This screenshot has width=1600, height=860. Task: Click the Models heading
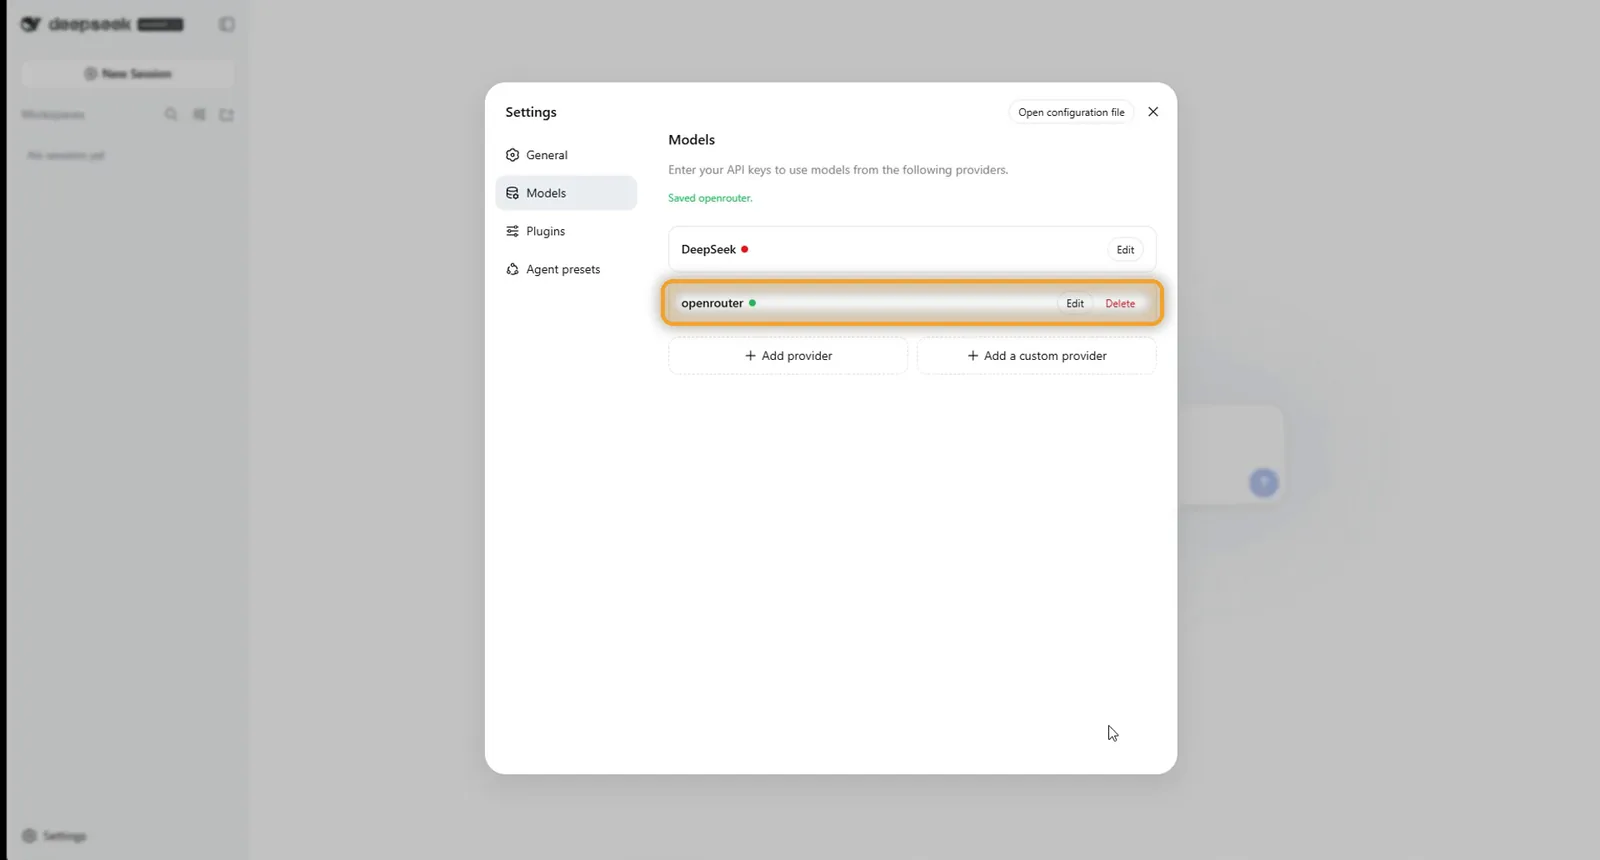tap(691, 140)
